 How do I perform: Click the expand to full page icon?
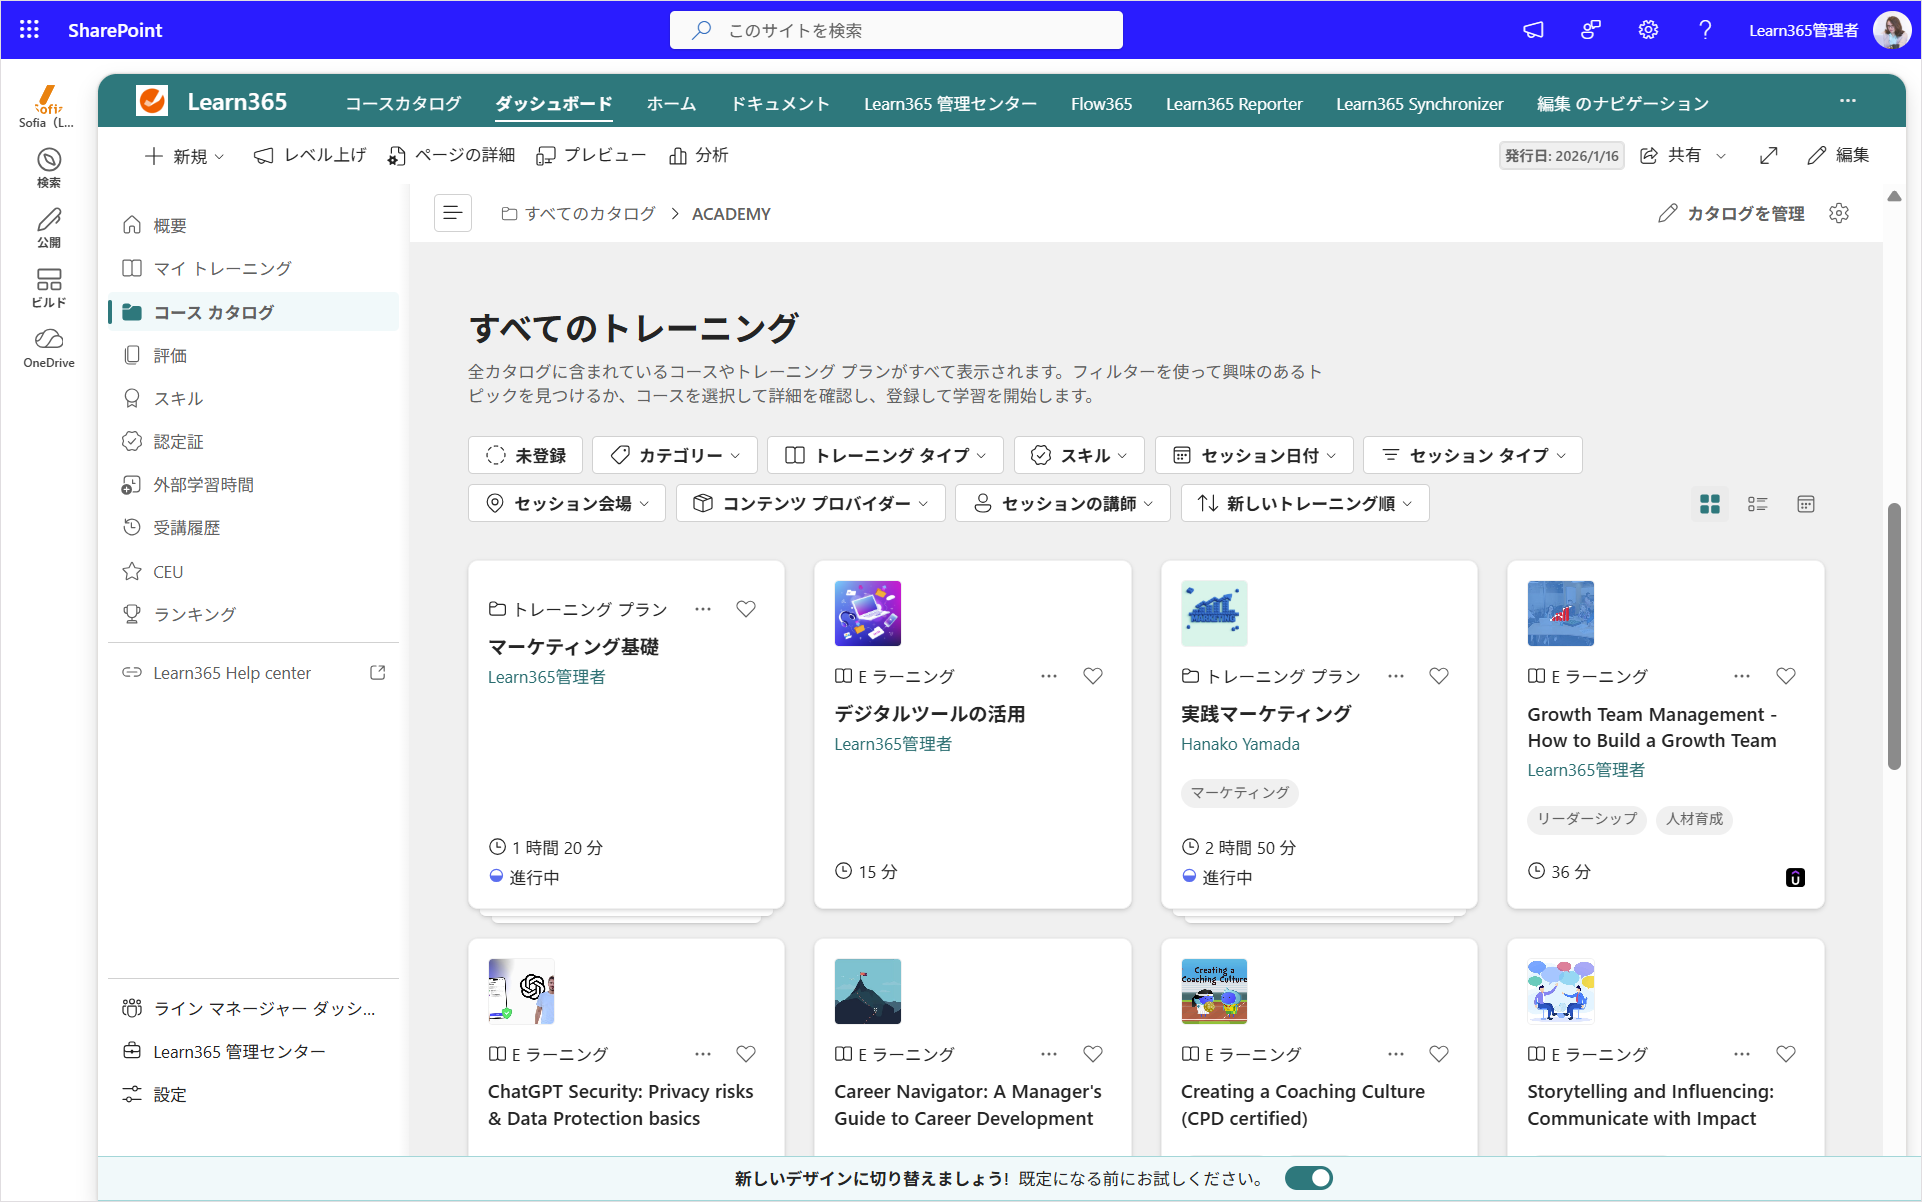click(x=1768, y=155)
